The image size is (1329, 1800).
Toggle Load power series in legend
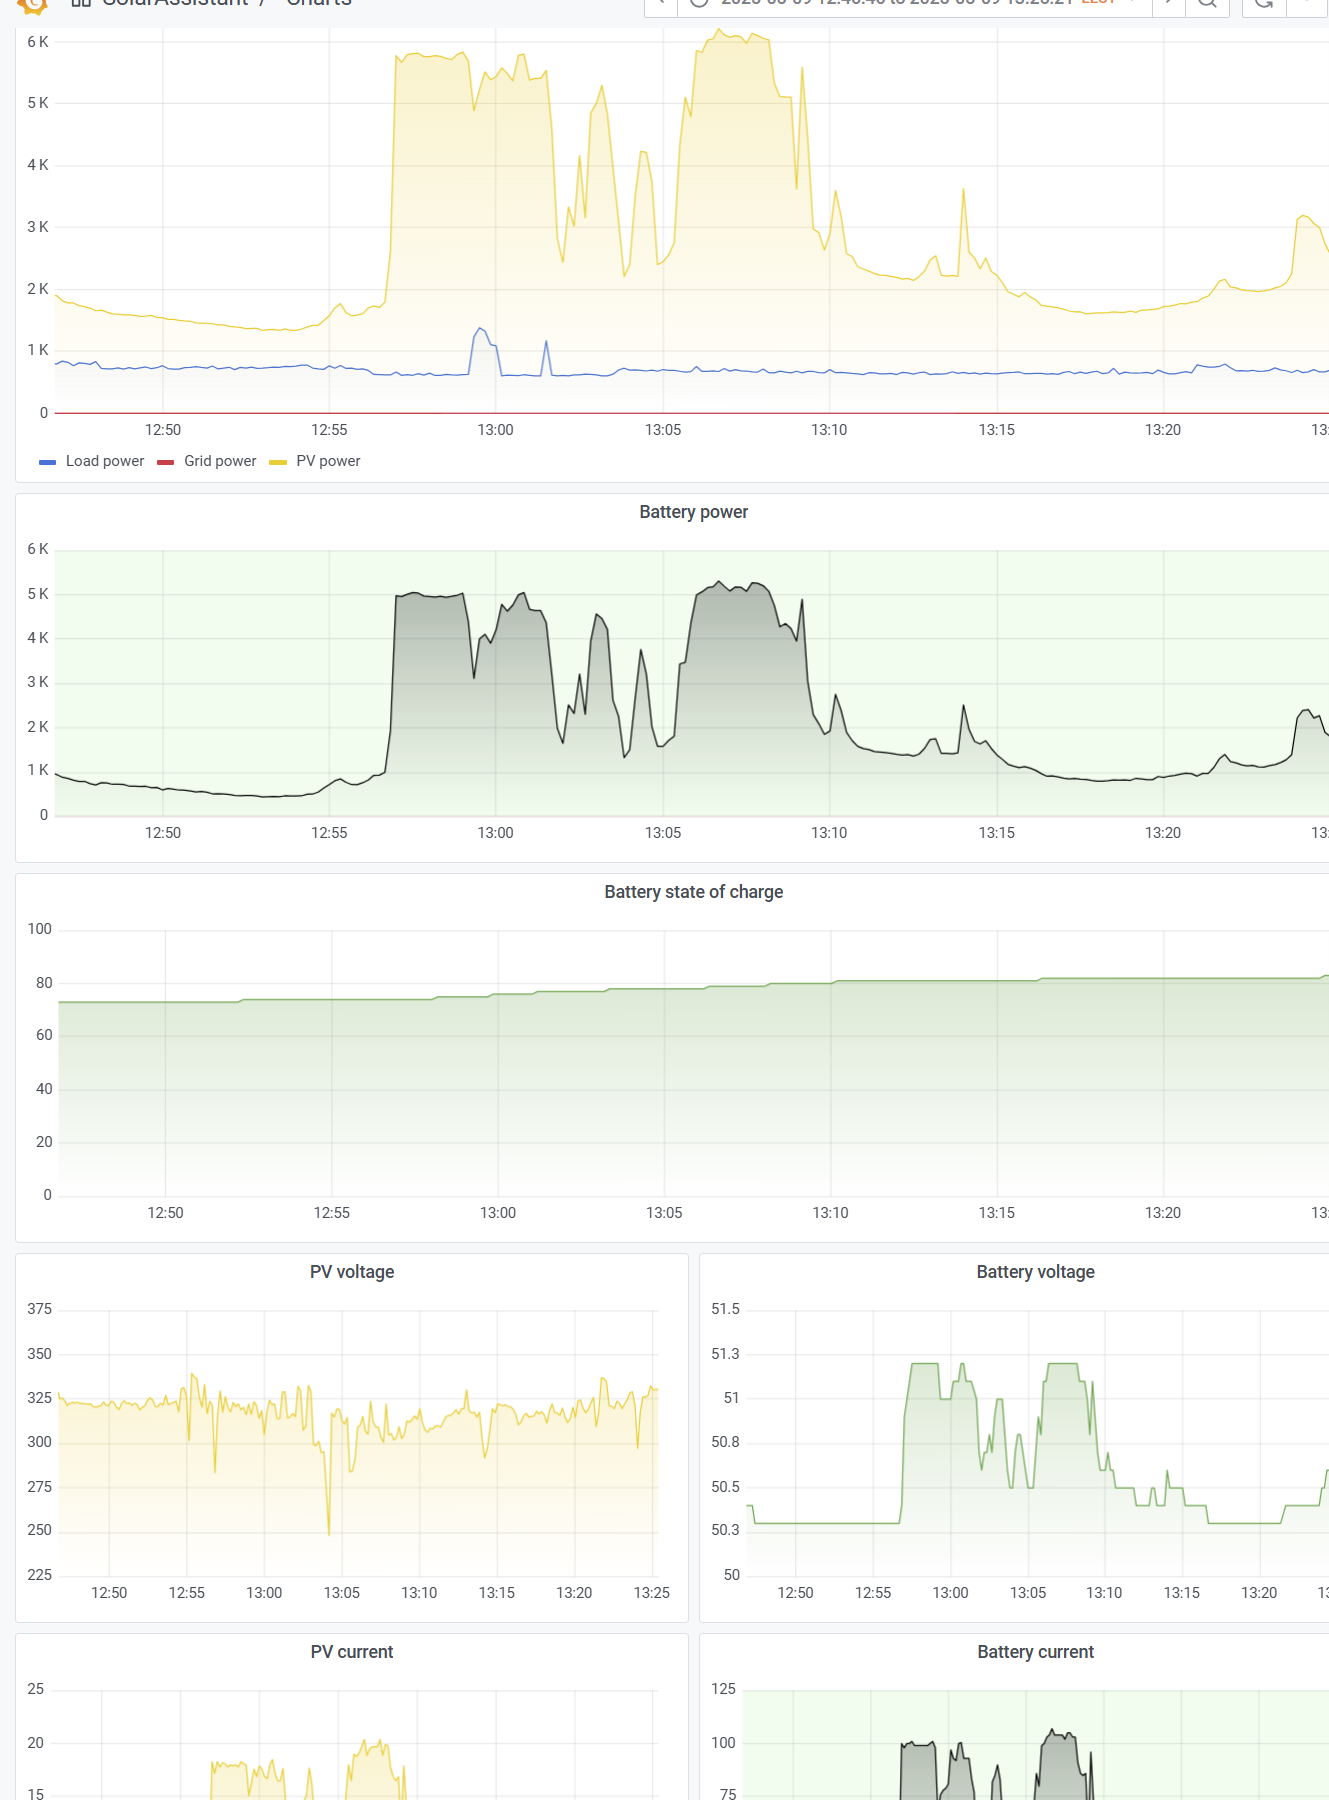point(105,461)
